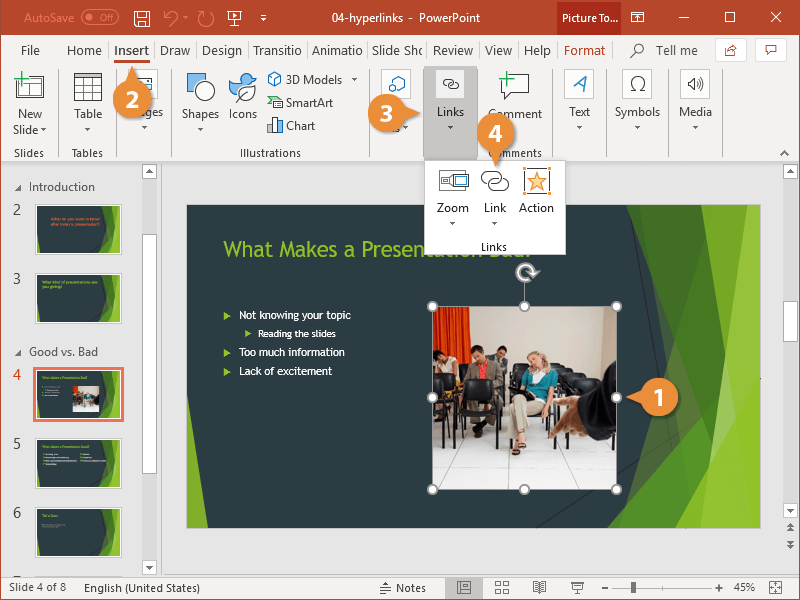The image size is (800, 600).
Task: Toggle the Notes pane
Action: (403, 588)
